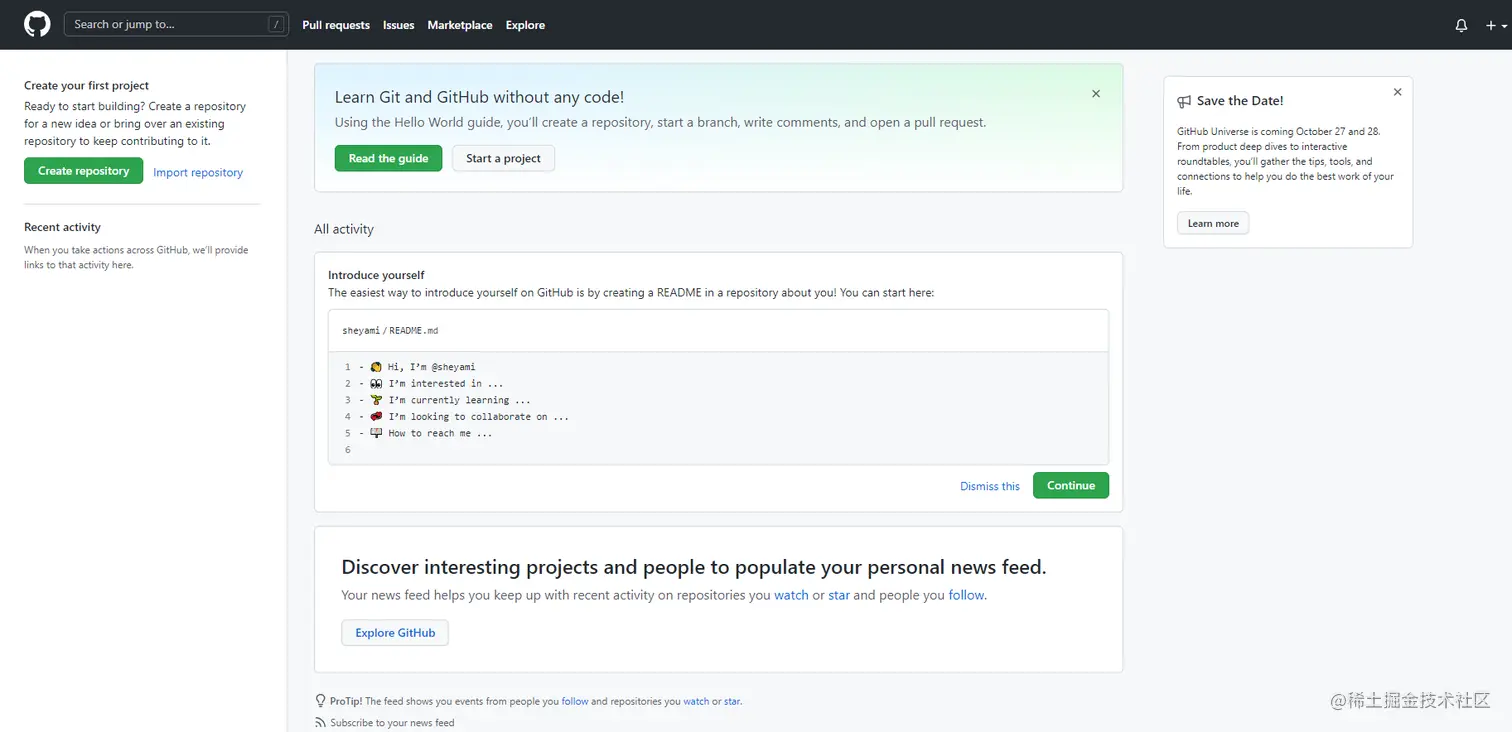Go to Issues in top navigation
This screenshot has width=1512, height=732.
398,25
